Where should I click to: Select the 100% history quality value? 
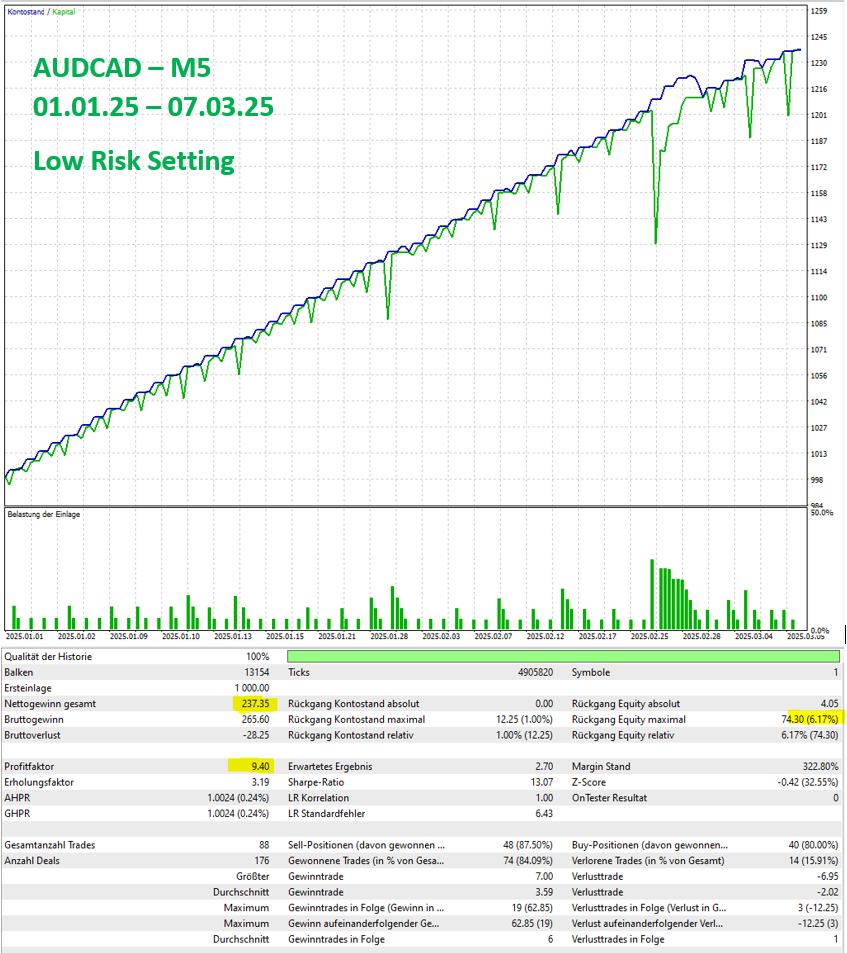258,656
